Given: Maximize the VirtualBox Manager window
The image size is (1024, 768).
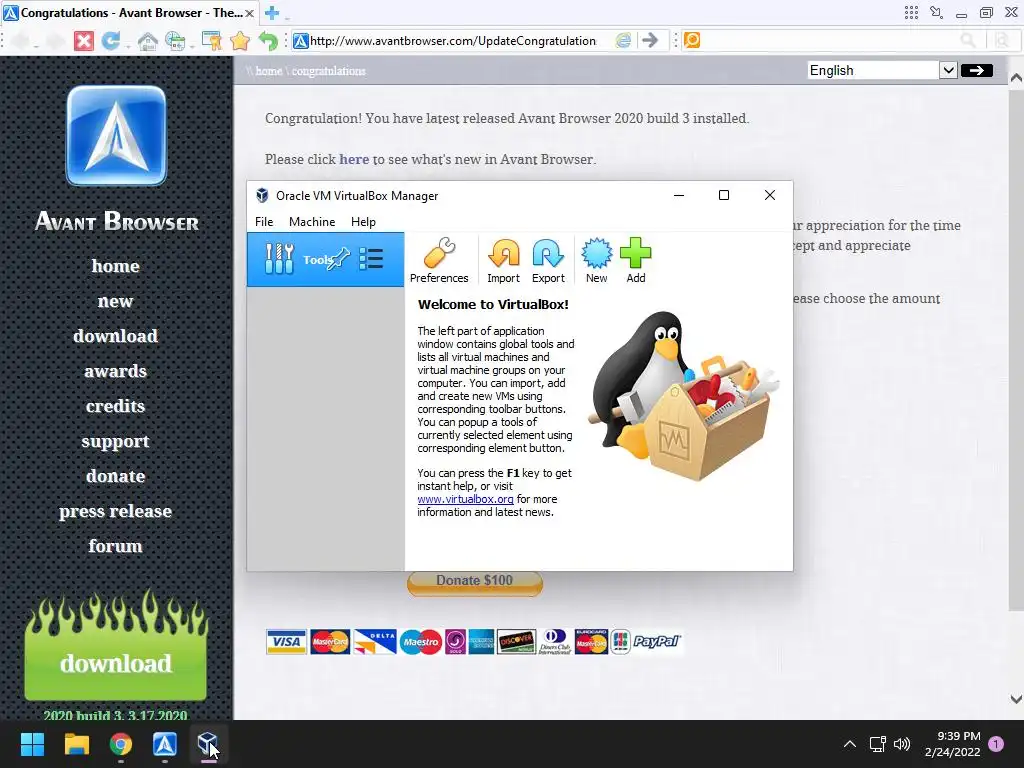Looking at the screenshot, I should click(724, 195).
